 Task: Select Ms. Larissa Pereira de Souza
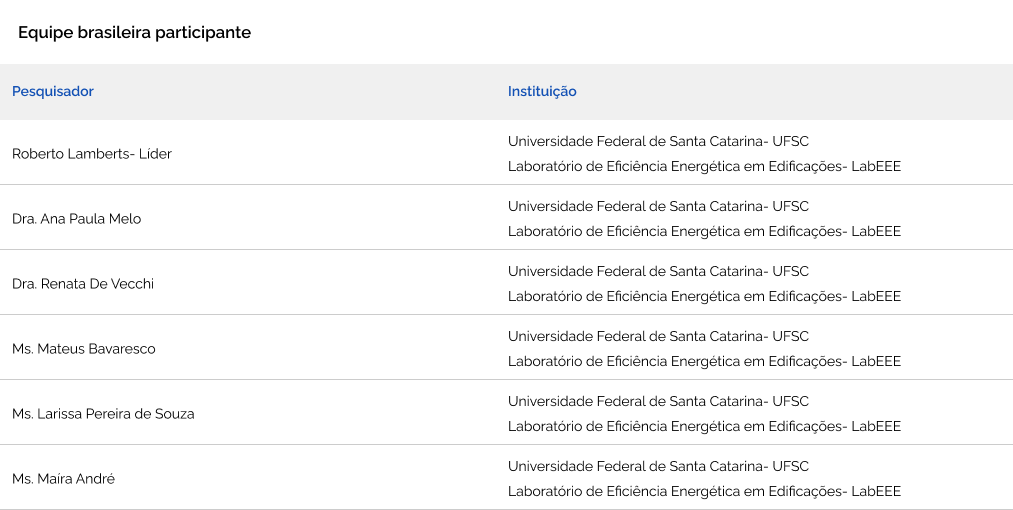[103, 414]
